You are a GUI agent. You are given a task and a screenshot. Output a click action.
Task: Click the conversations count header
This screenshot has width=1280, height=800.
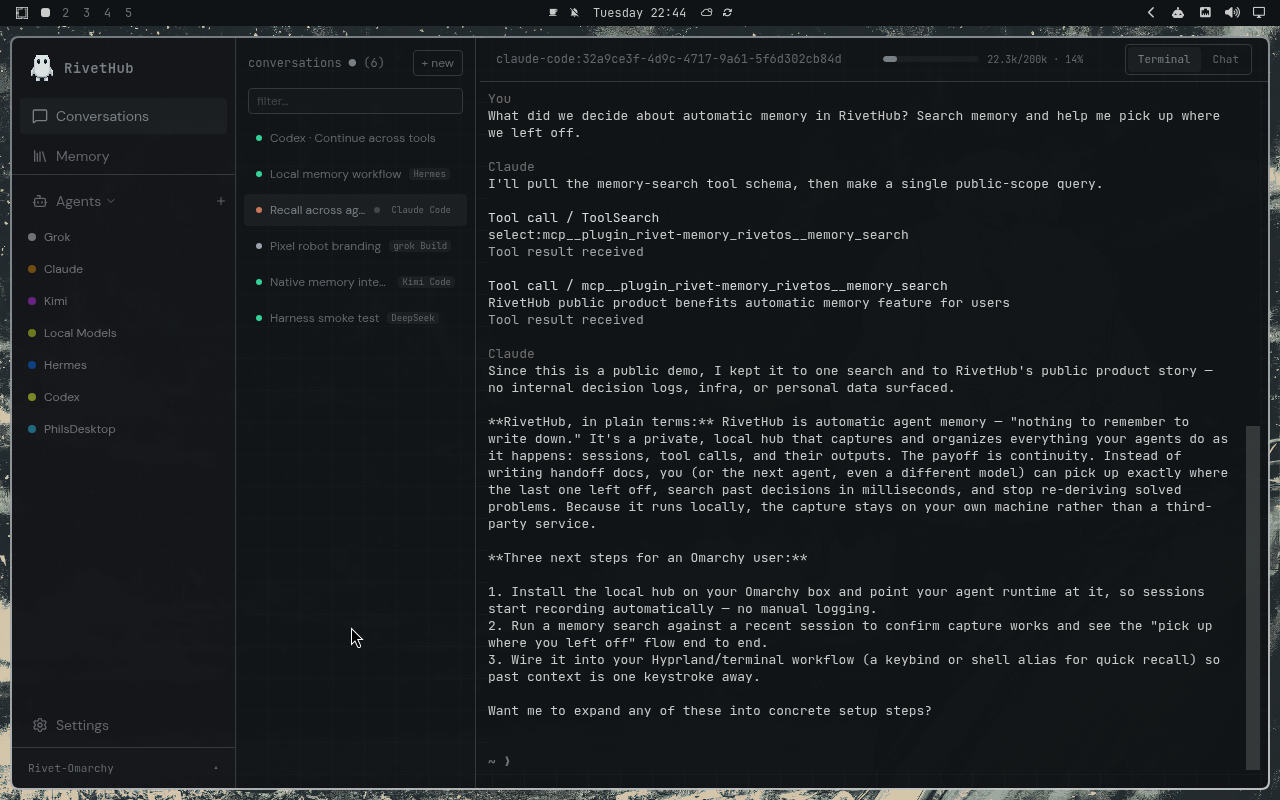click(x=316, y=62)
